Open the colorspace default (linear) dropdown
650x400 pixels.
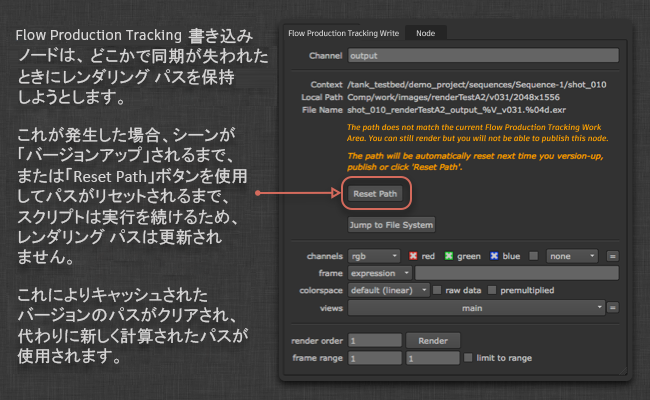point(388,290)
